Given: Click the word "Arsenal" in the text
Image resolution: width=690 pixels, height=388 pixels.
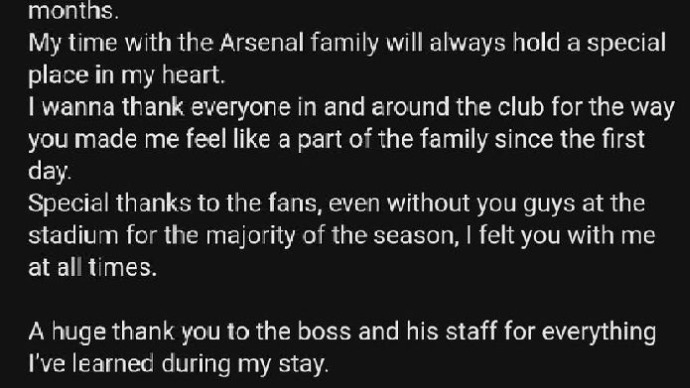Looking at the screenshot, I should pos(262,43).
